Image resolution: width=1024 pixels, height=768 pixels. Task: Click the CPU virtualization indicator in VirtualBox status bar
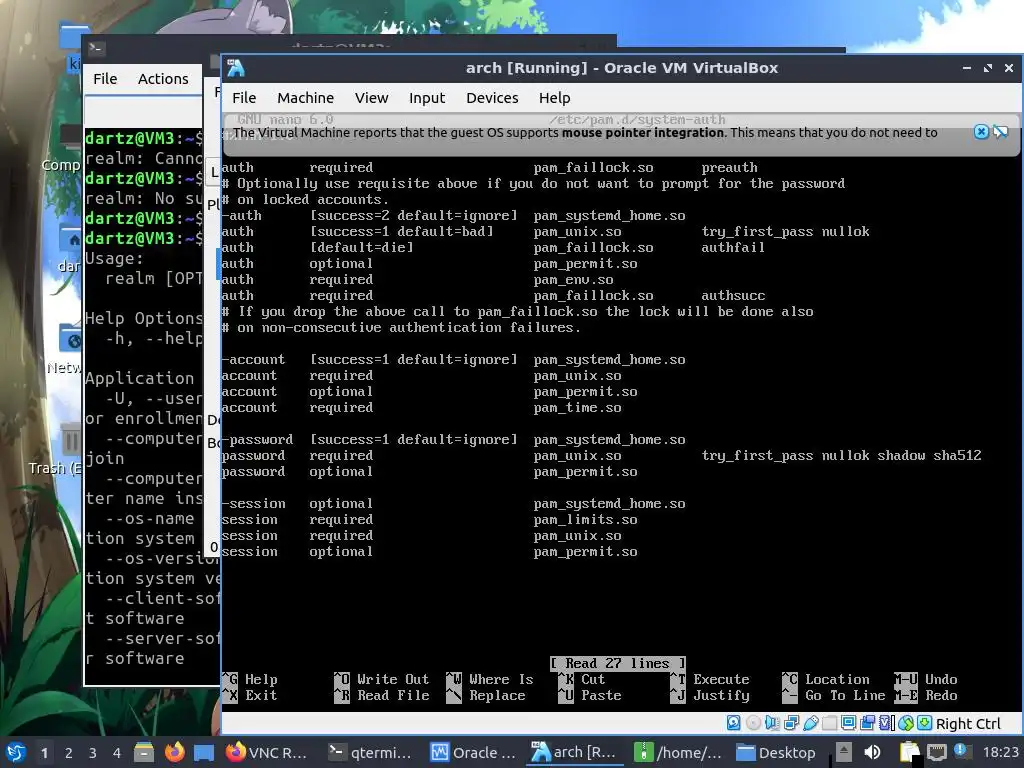point(886,723)
